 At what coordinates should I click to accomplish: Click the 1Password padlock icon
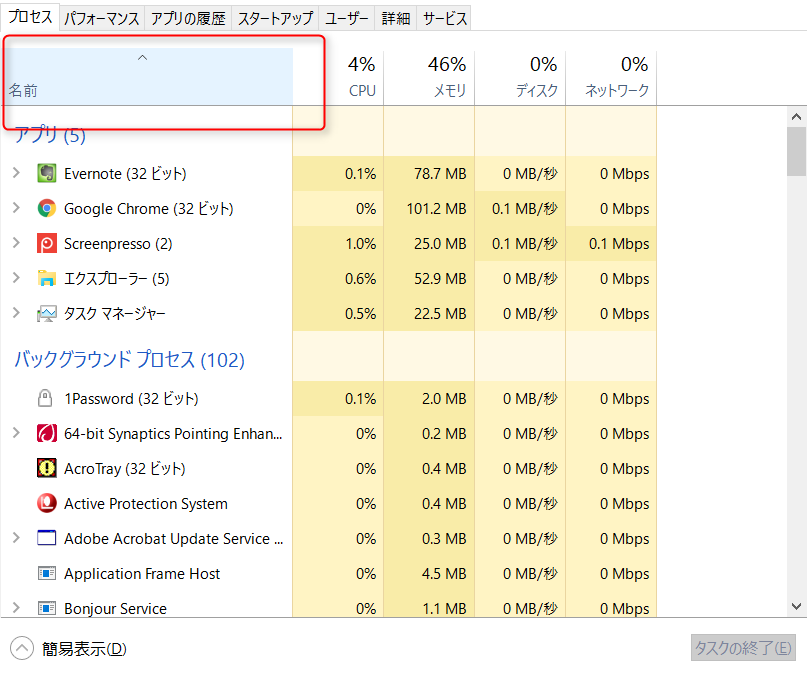(x=46, y=399)
